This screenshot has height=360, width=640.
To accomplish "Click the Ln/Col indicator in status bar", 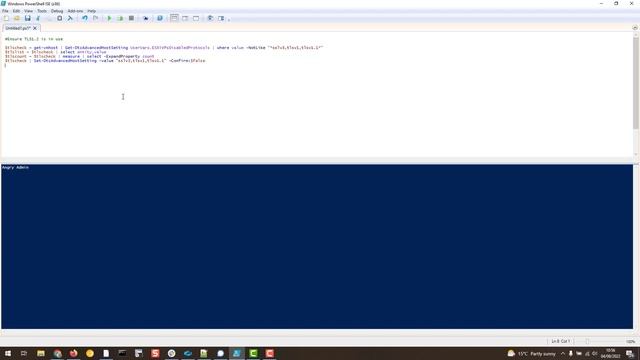I will click(x=560, y=341).
